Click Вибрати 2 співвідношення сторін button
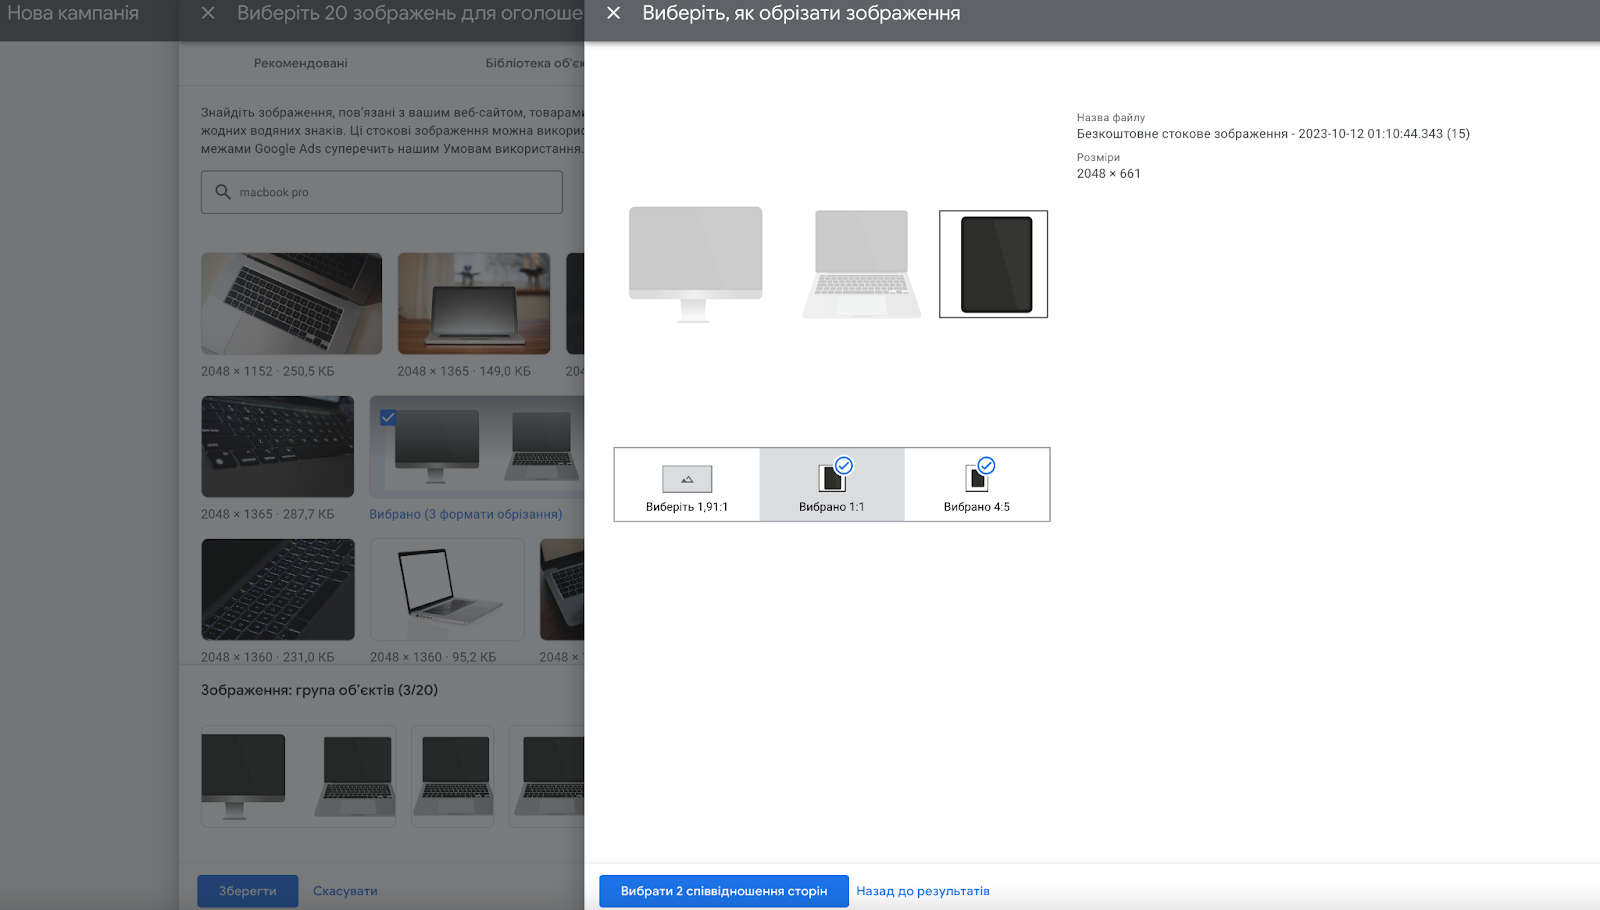 723,891
